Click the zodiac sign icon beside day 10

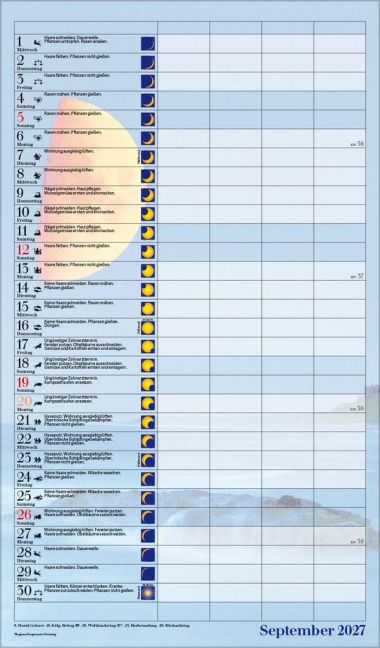point(38,214)
